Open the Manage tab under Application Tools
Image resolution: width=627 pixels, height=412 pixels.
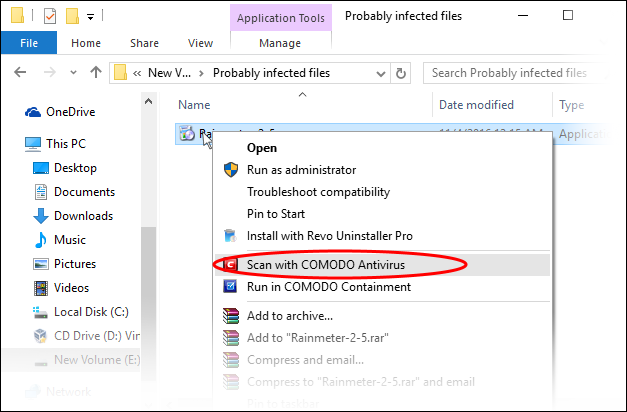point(280,43)
